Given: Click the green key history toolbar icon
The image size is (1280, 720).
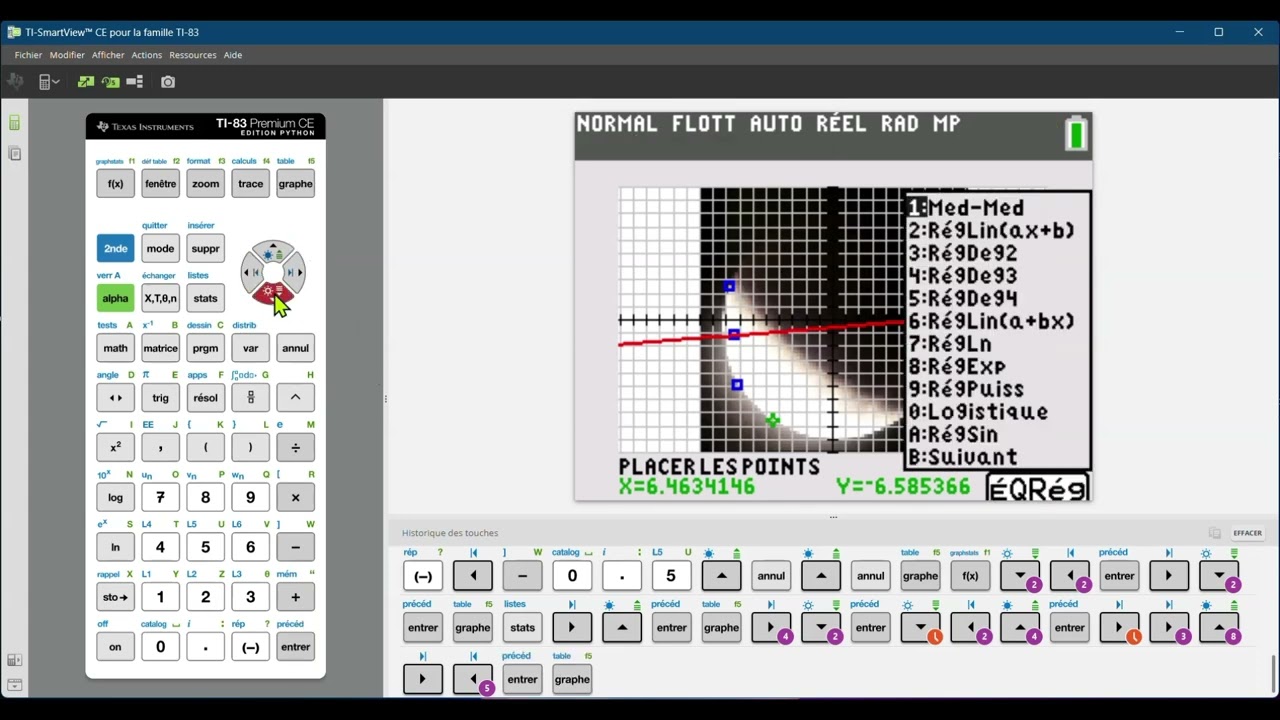Looking at the screenshot, I should [111, 82].
